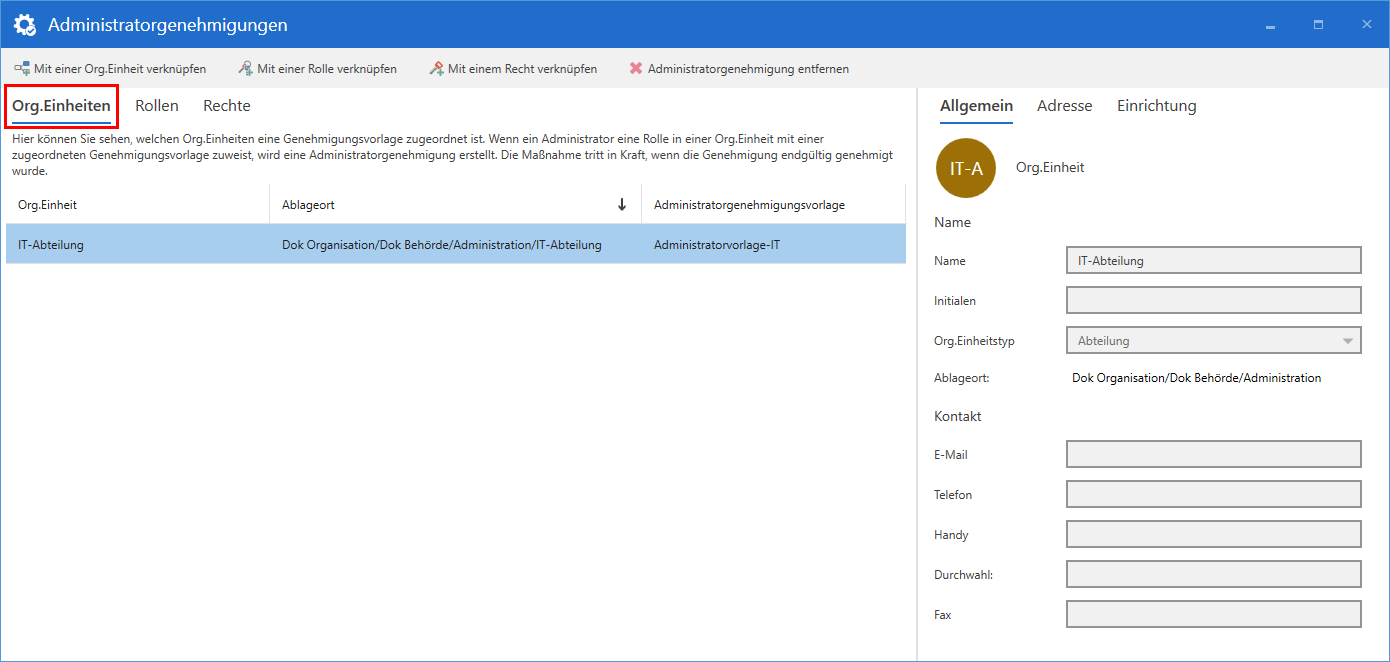Screen dimensions: 1390x662
Task: Switch to the Rollen tab
Action: 156,105
